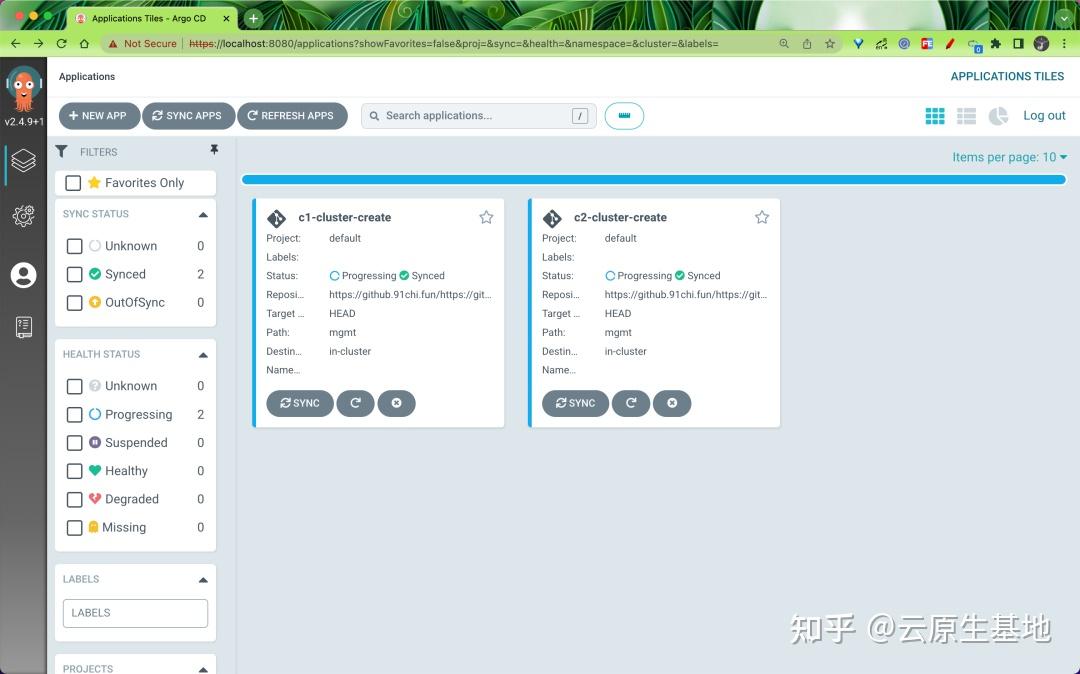Select tiles view for applications
This screenshot has height=674, width=1080.
point(934,115)
